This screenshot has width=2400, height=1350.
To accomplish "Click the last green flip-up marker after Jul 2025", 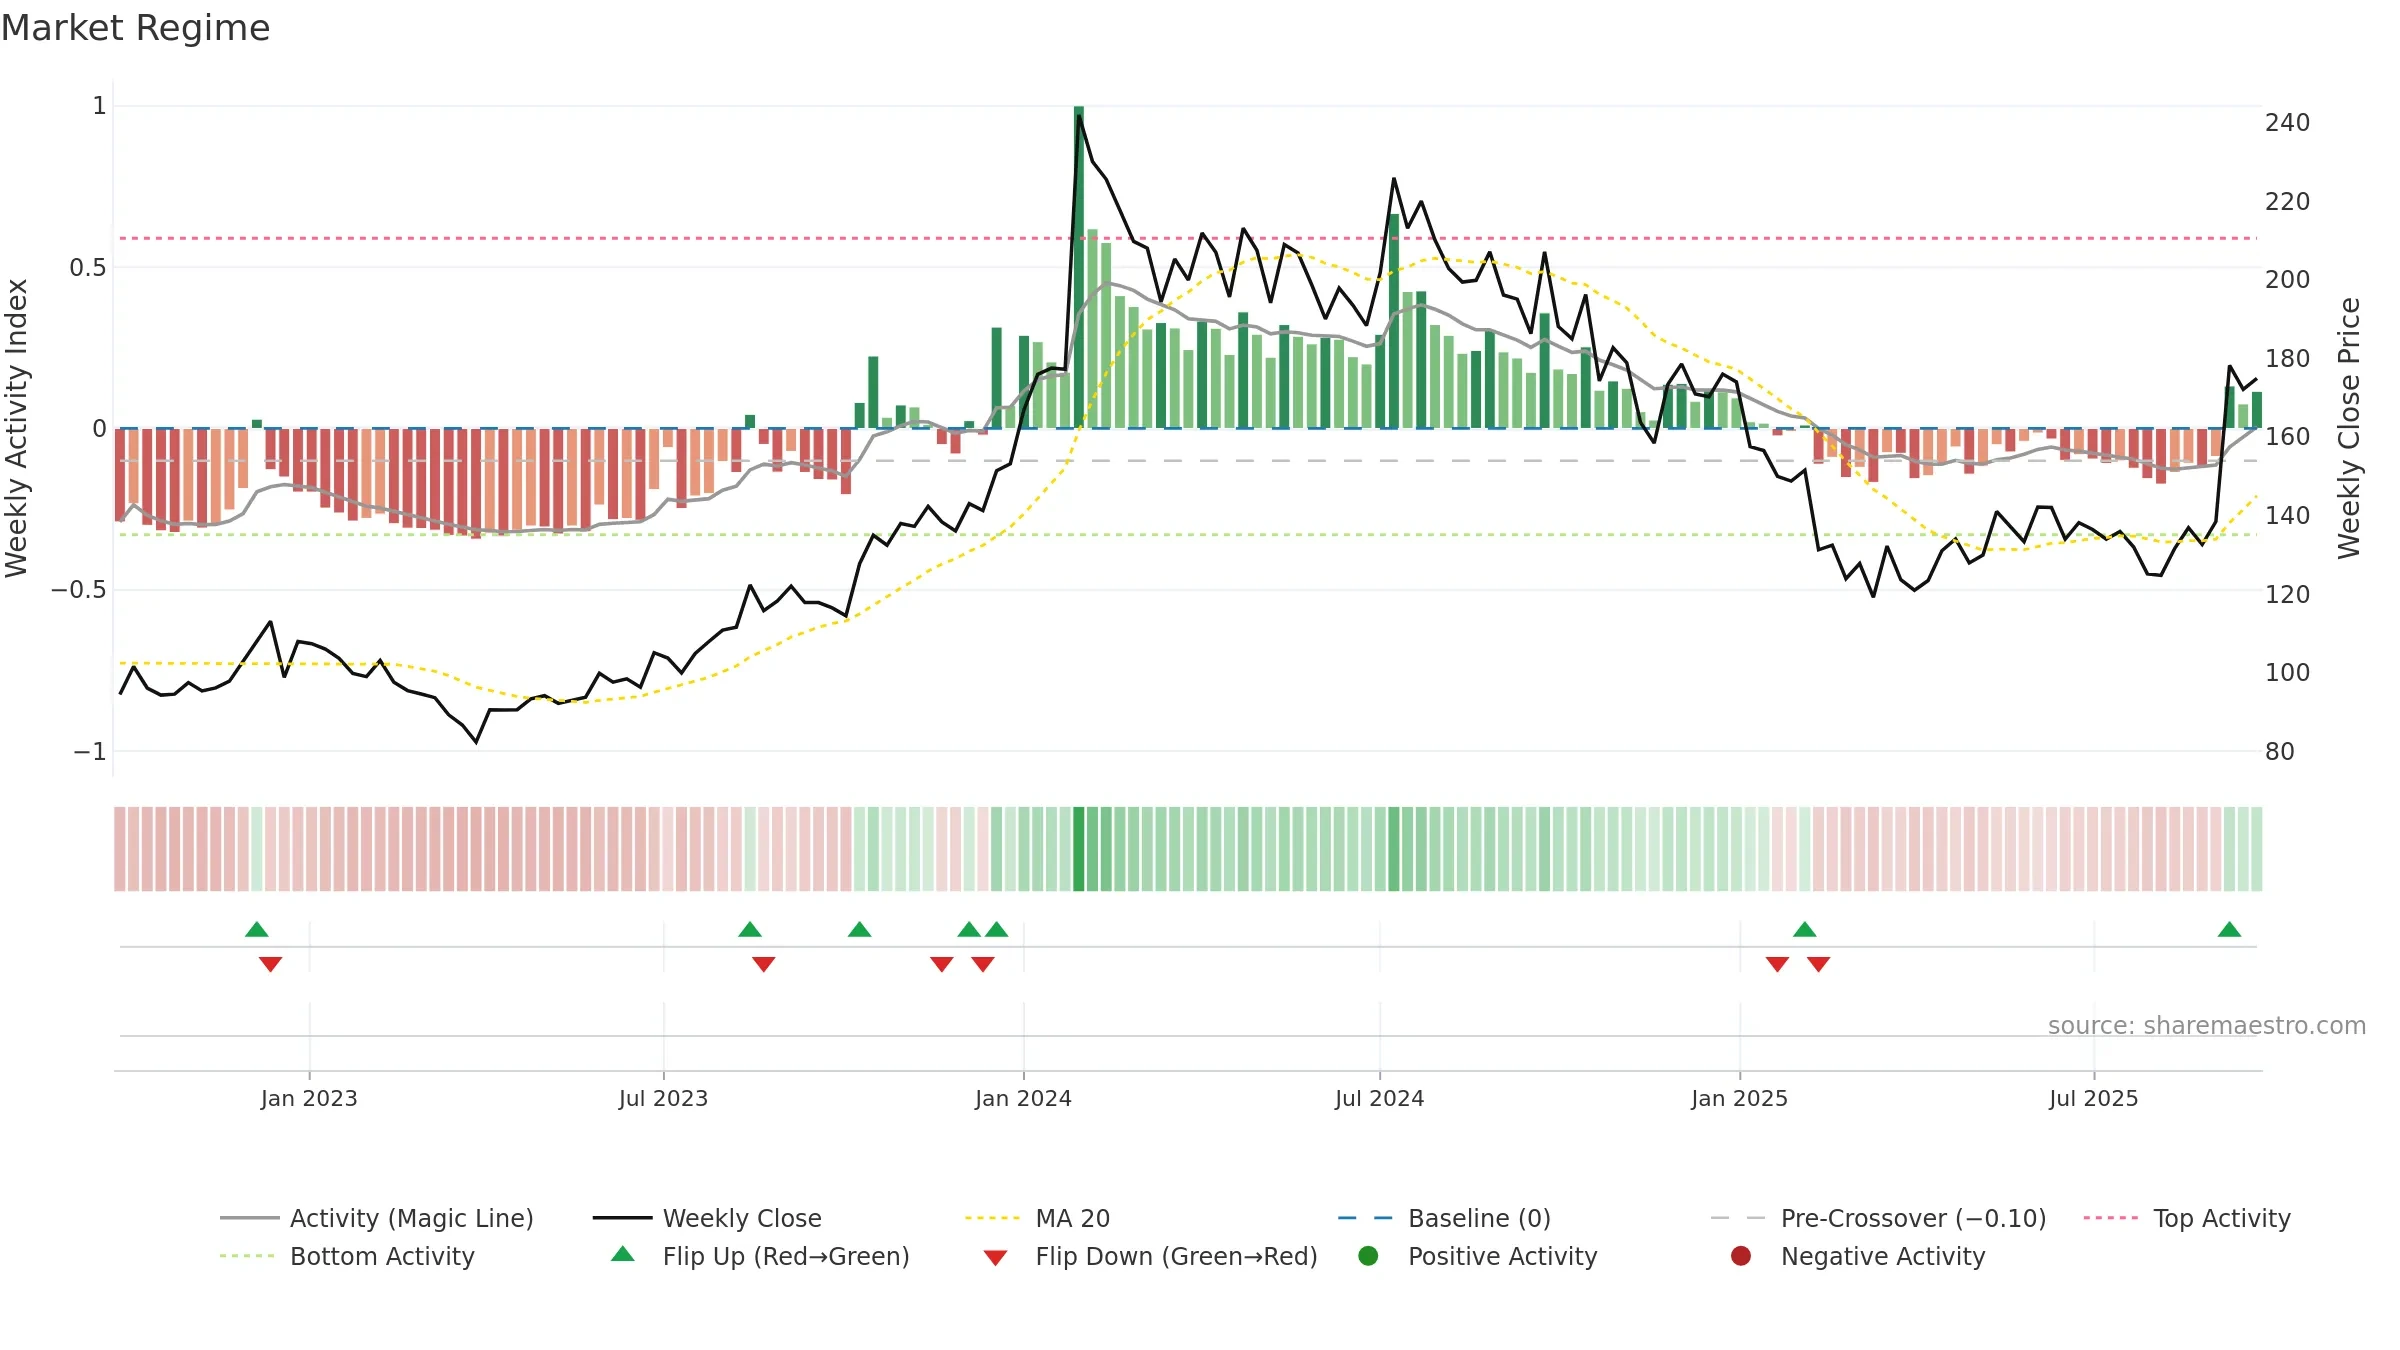I will pyautogui.click(x=2229, y=929).
